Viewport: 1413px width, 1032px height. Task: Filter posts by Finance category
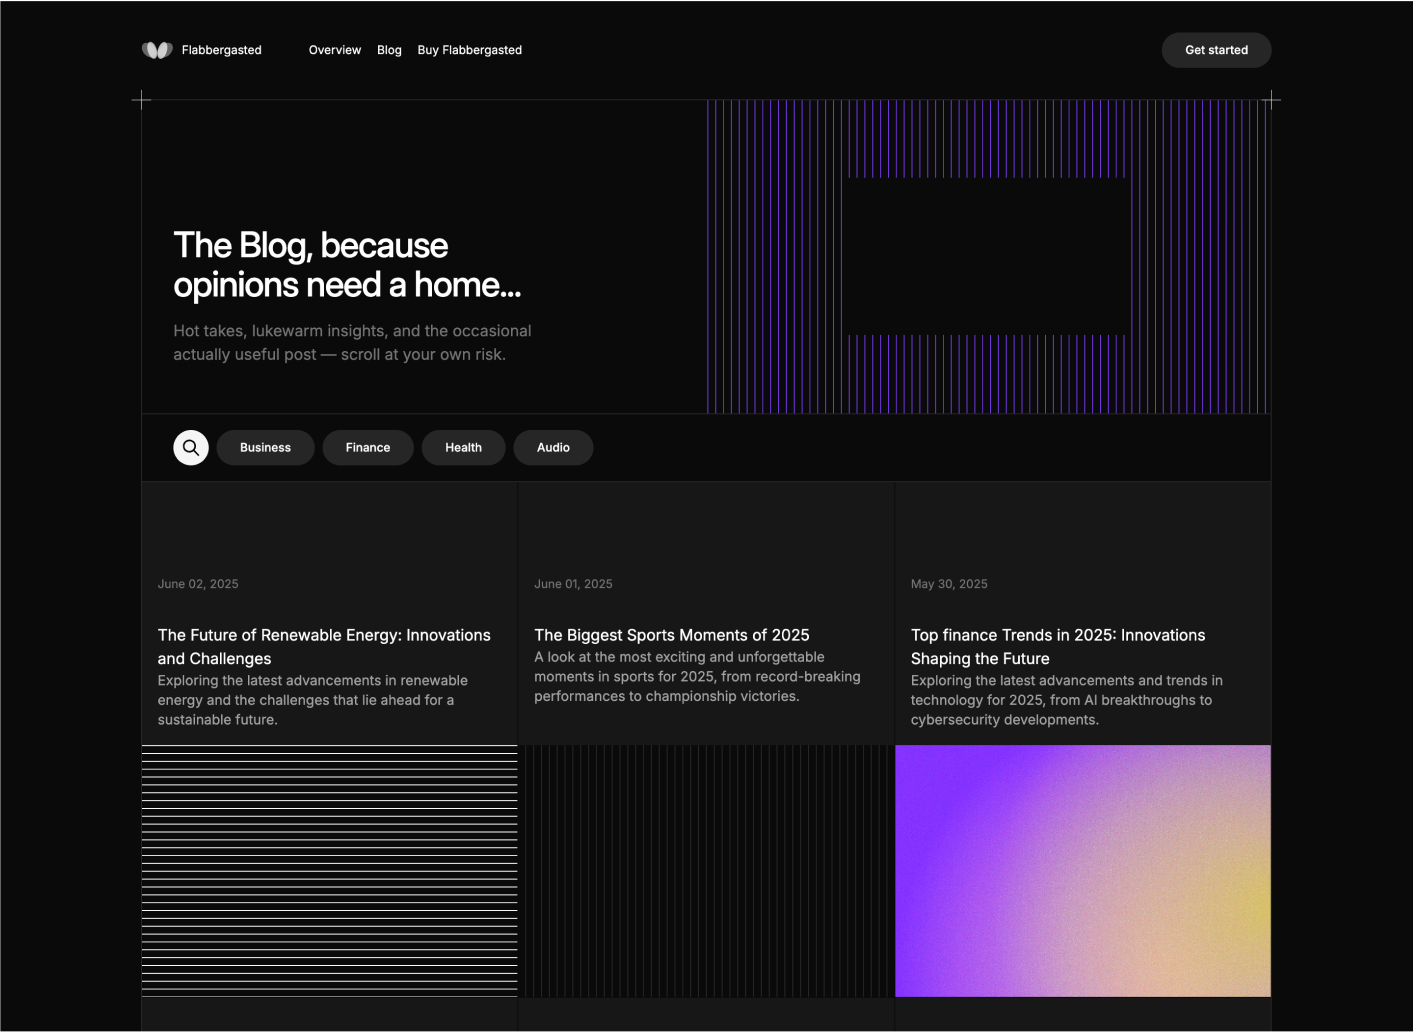368,448
